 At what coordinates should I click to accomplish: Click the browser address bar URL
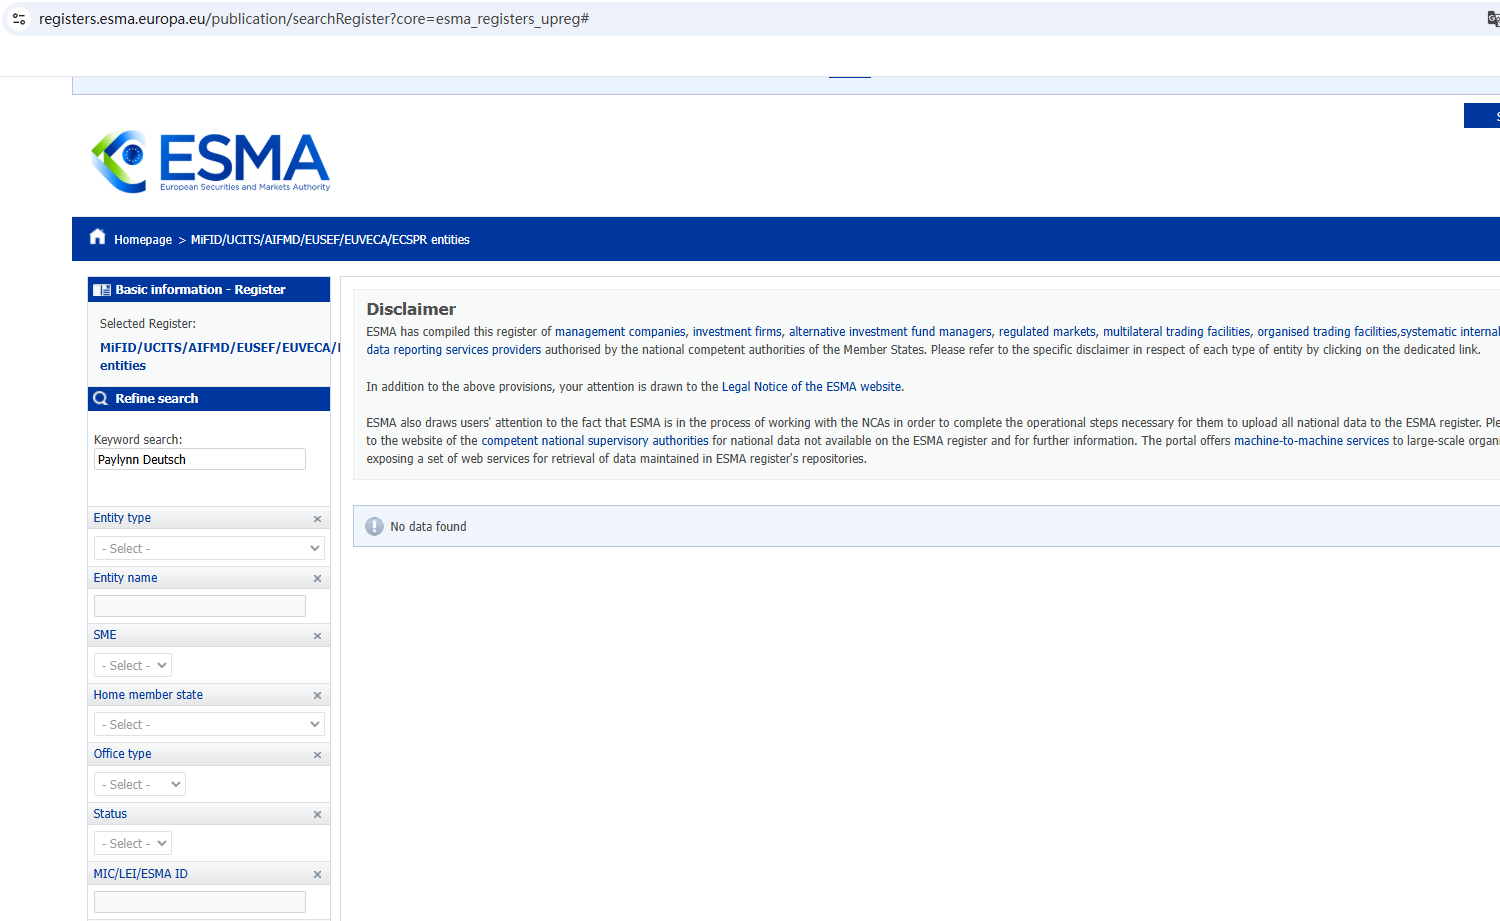coord(314,19)
